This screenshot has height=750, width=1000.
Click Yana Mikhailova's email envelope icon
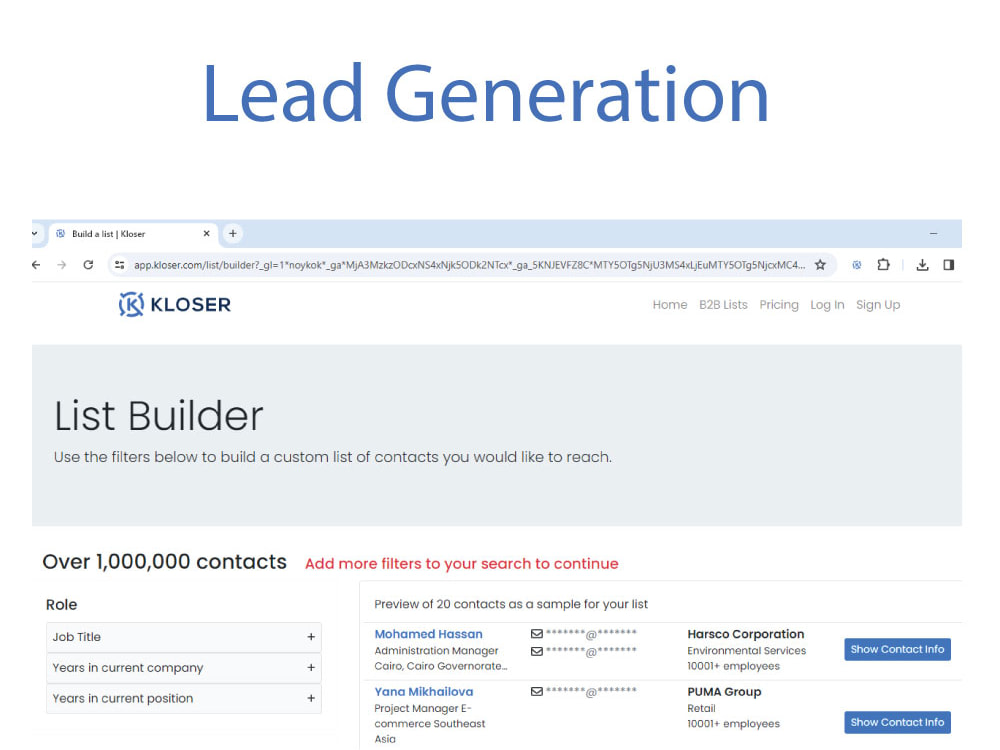[537, 691]
